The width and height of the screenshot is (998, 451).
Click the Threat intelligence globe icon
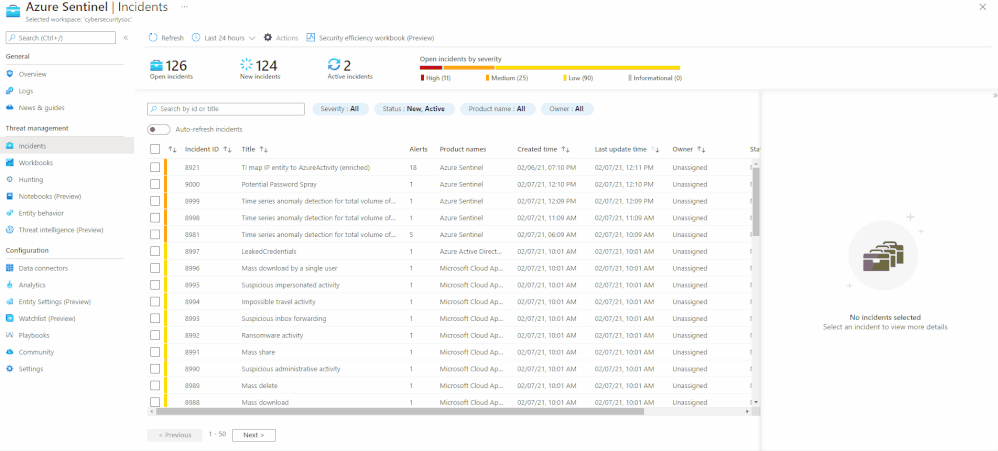tap(10, 230)
